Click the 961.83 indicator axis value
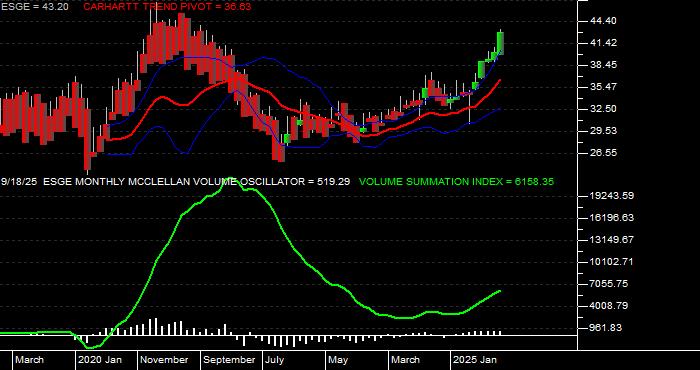Viewport: 700px width, 370px height. (x=606, y=328)
